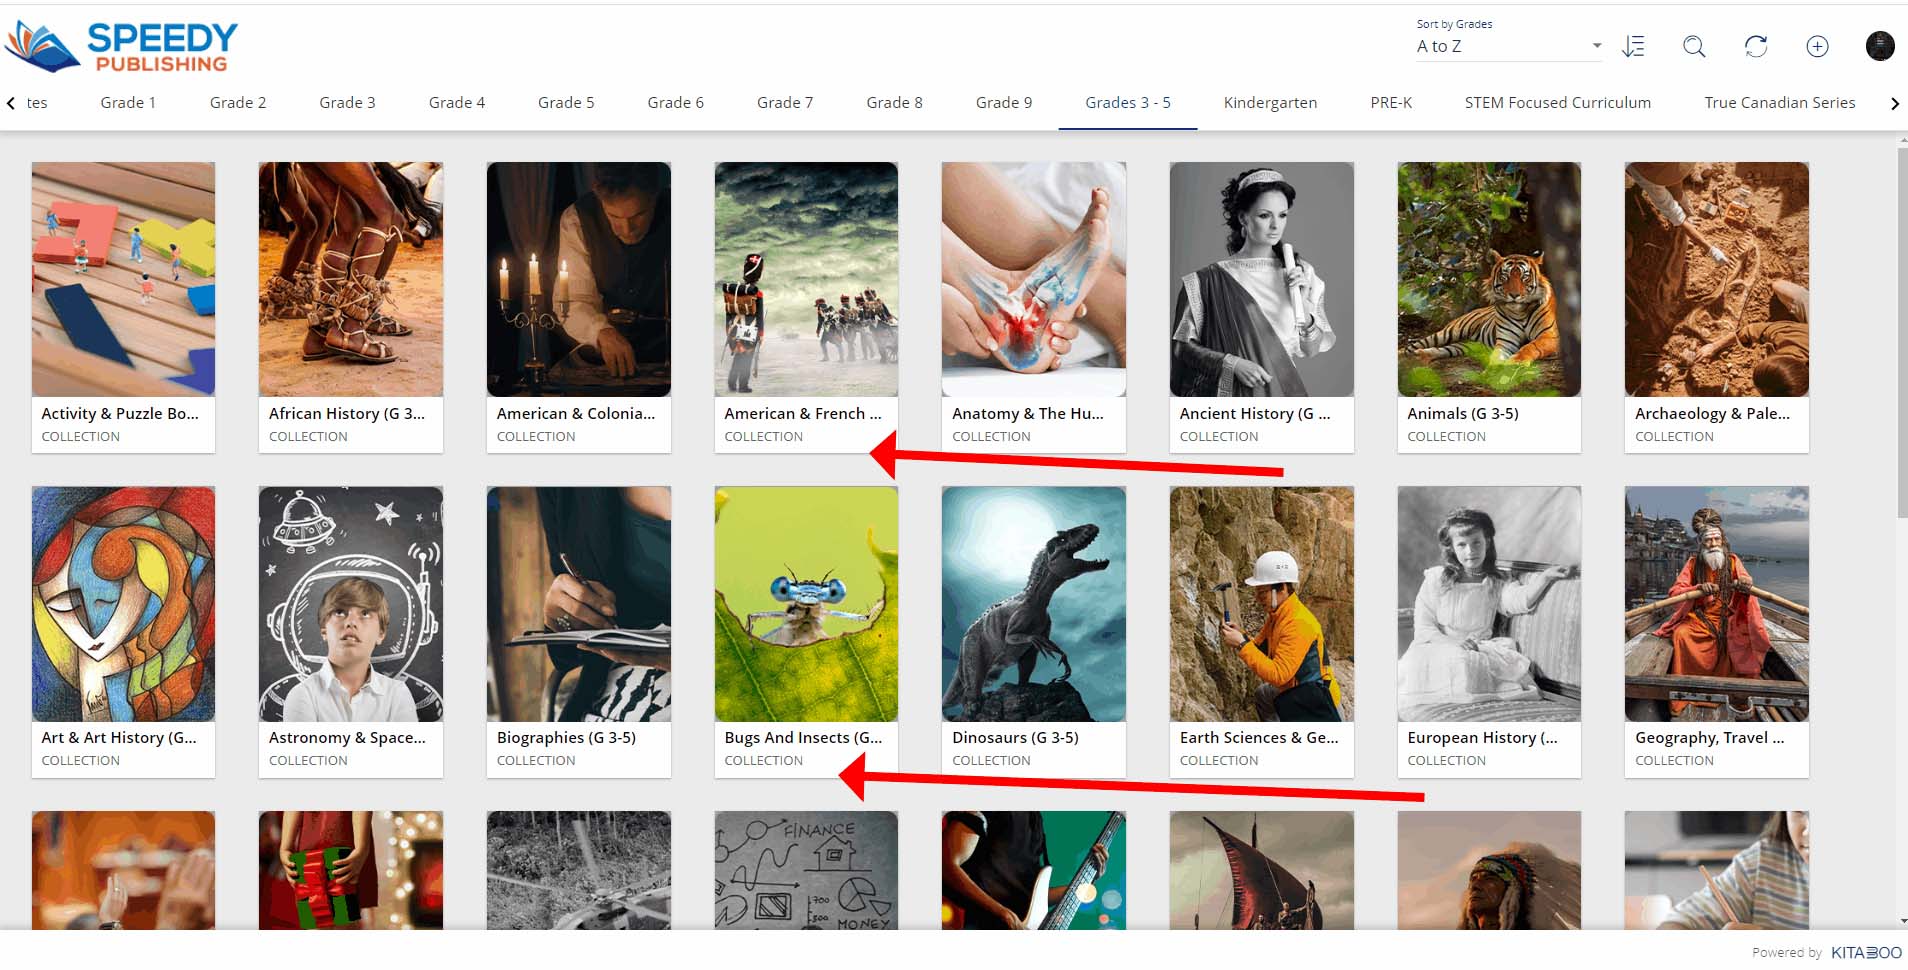This screenshot has height=970, width=1908.
Task: Select the Grades 3 - 5 tab
Action: (1128, 102)
